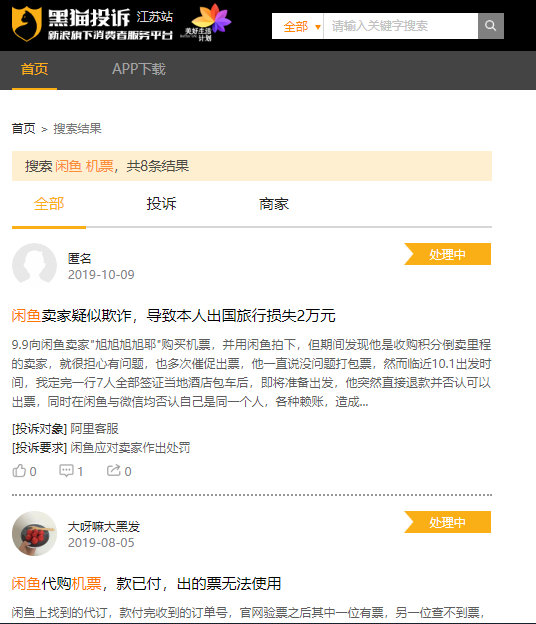Image resolution: width=536 pixels, height=624 pixels.
Task: Open the complaint titled 闲鱼代购机票，款已付
Action: coord(146,584)
